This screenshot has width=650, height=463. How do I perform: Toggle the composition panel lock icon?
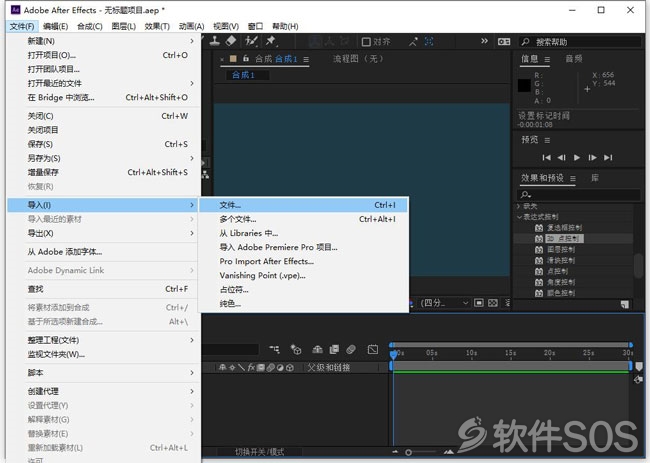point(246,58)
